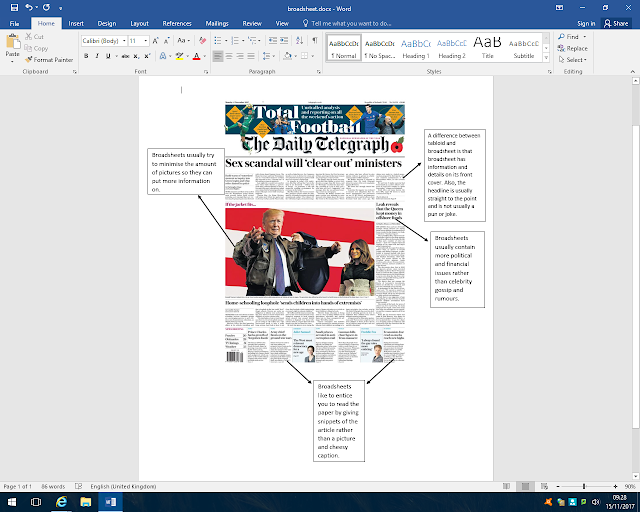Clear all formatting with the eraser icon
Image resolution: width=640 pixels, height=512 pixels.
202,40
